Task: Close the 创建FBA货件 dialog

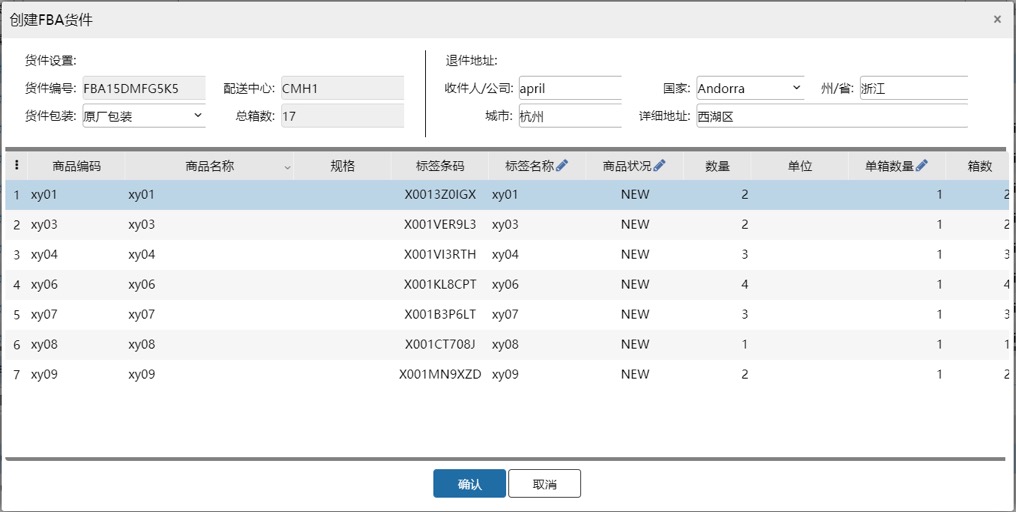Action: tap(997, 19)
